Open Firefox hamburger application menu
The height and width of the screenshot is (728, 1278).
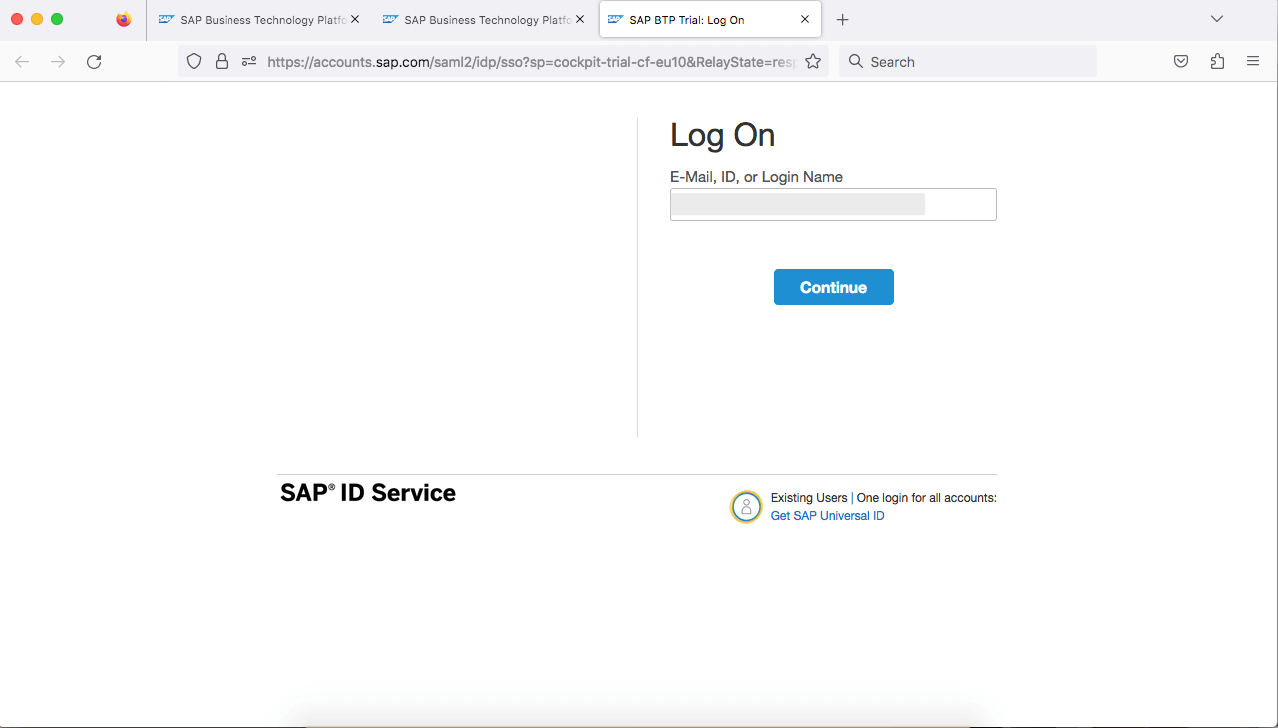click(x=1253, y=62)
